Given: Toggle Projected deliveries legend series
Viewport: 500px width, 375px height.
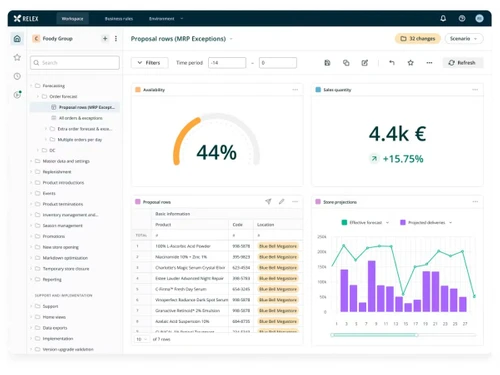Looking at the screenshot, I should [426, 222].
